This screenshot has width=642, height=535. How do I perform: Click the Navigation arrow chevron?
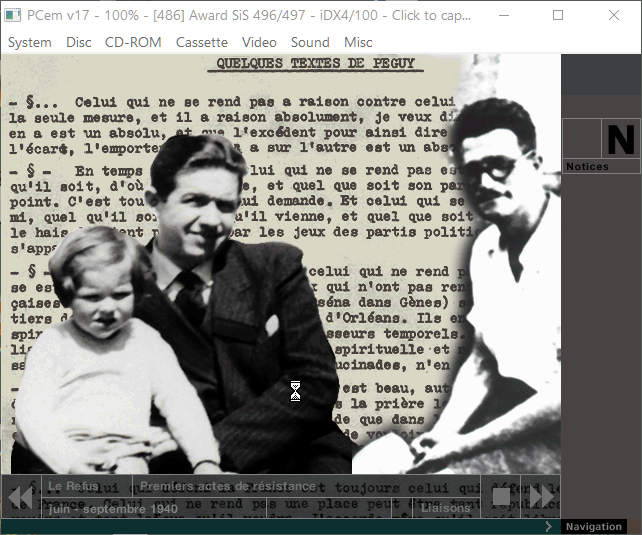point(549,526)
